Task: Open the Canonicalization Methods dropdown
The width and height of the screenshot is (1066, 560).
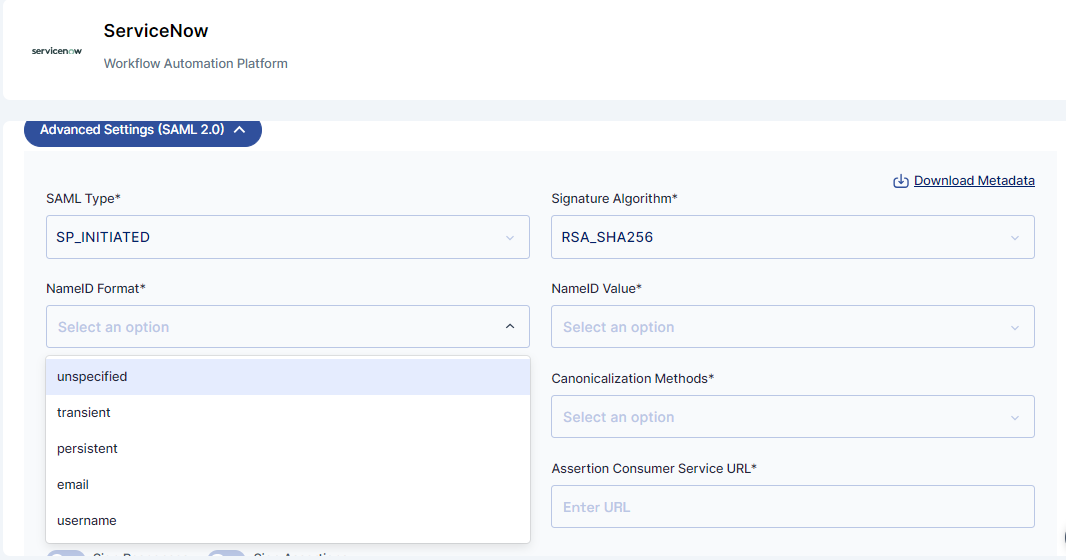Action: point(793,417)
